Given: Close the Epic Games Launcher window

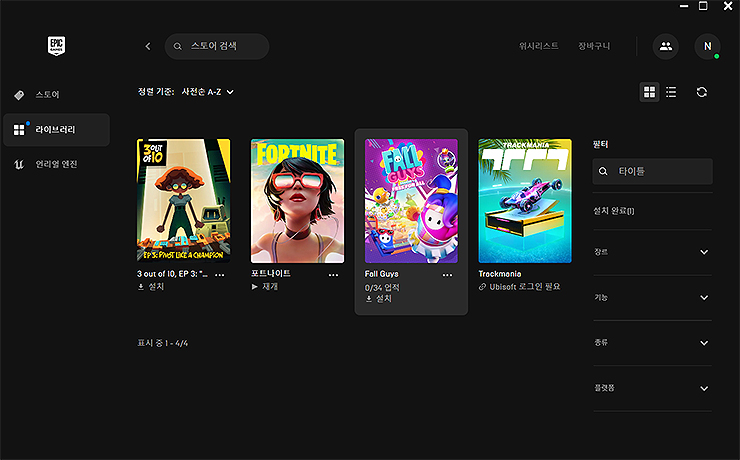Looking at the screenshot, I should (x=728, y=6).
